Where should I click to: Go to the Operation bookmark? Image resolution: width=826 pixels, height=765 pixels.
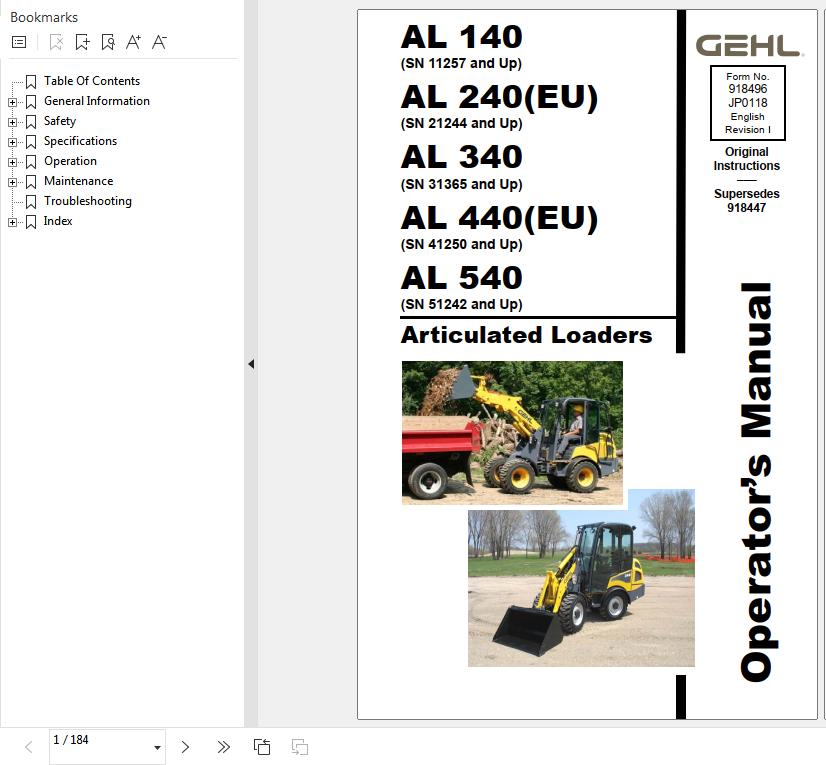[70, 161]
